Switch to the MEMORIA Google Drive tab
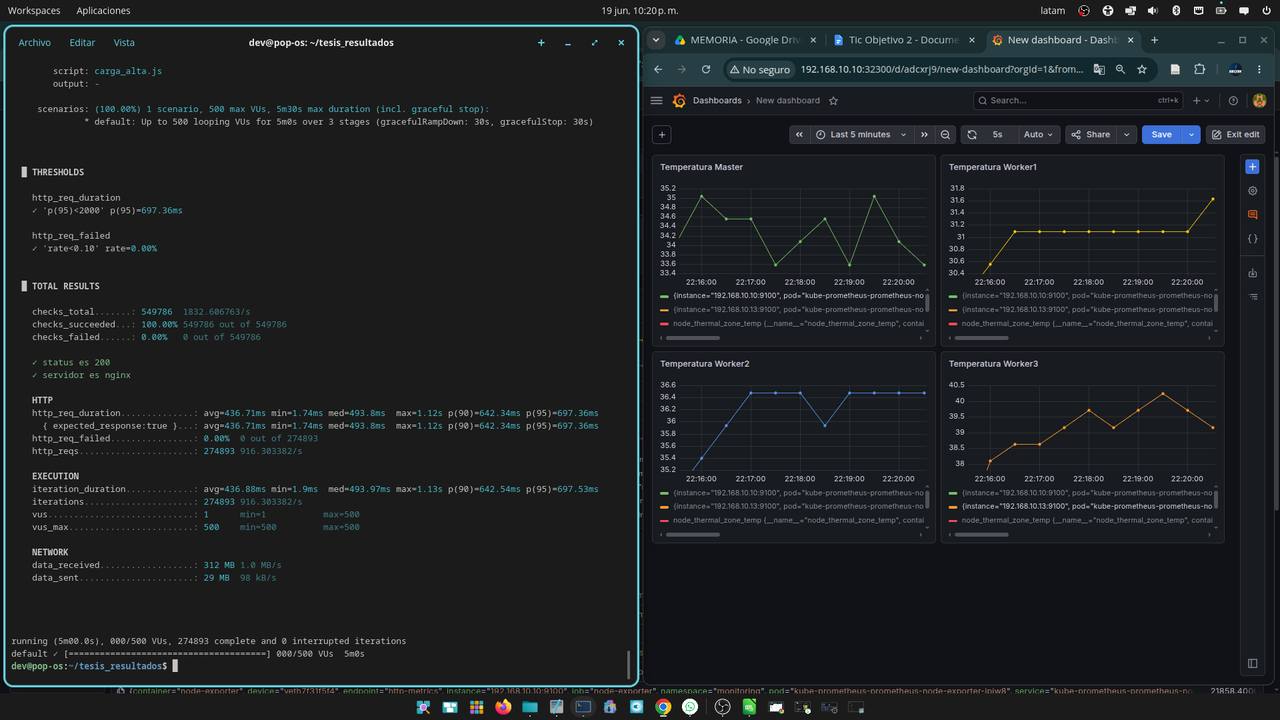This screenshot has width=1280, height=720. (736, 40)
